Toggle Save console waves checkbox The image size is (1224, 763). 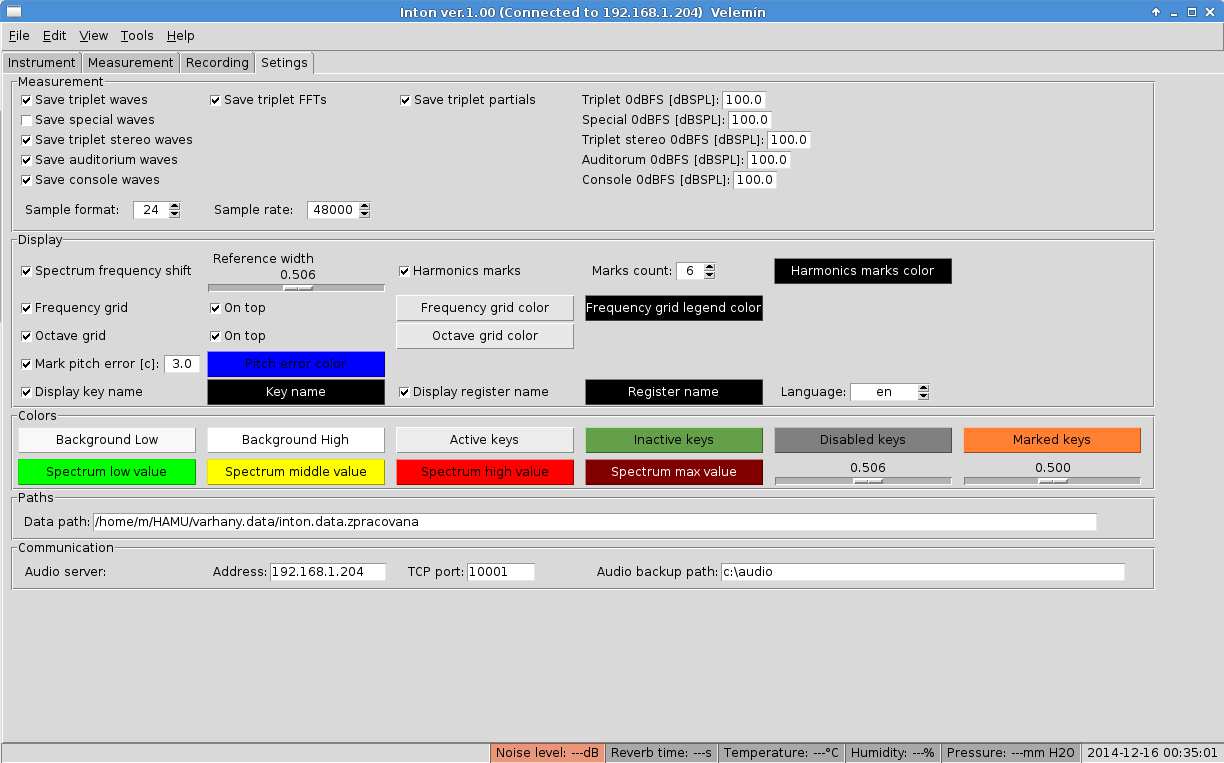coord(26,180)
